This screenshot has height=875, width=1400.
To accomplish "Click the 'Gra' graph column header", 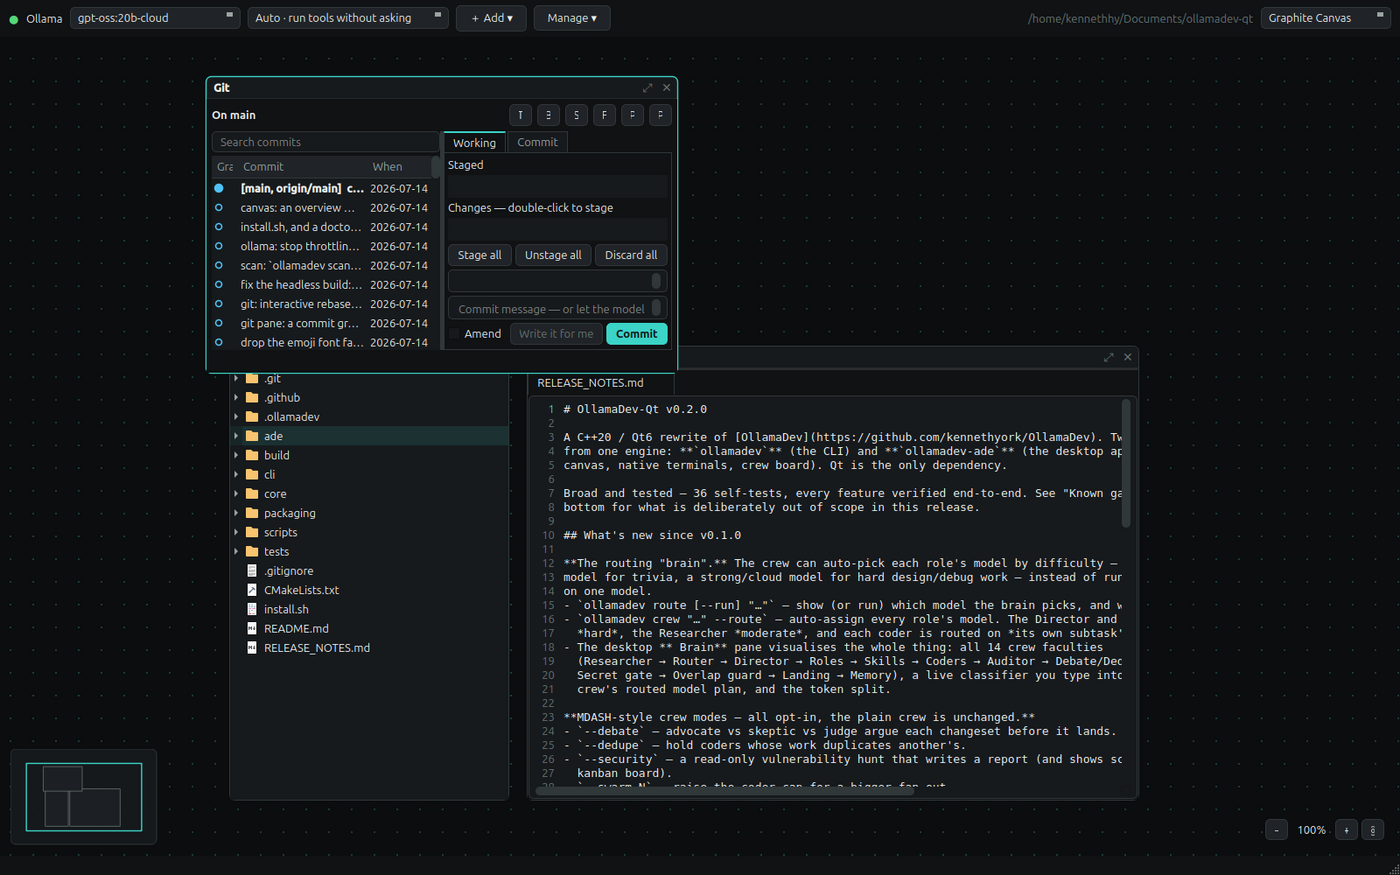I will pyautogui.click(x=225, y=167).
